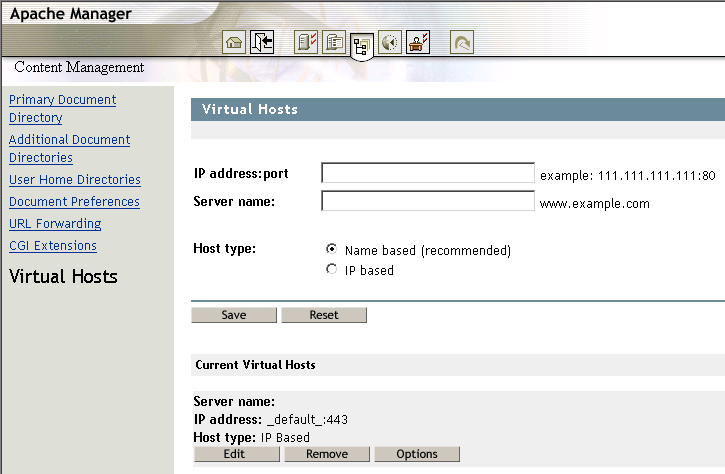Screen dimensions: 725x474
Task: Open server preferences icon with red checkmarks
Action: 306,43
